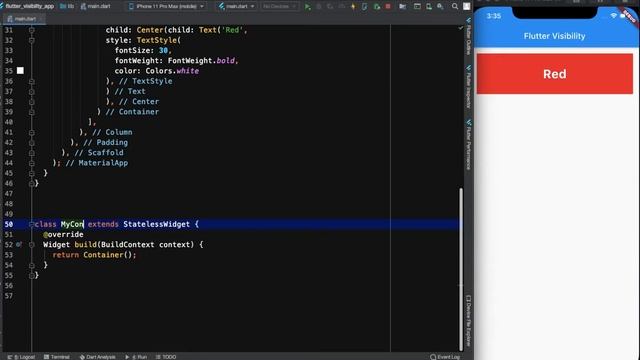Open the Dart Analysis tool window
Screen dimensions: 640x360
98,357
